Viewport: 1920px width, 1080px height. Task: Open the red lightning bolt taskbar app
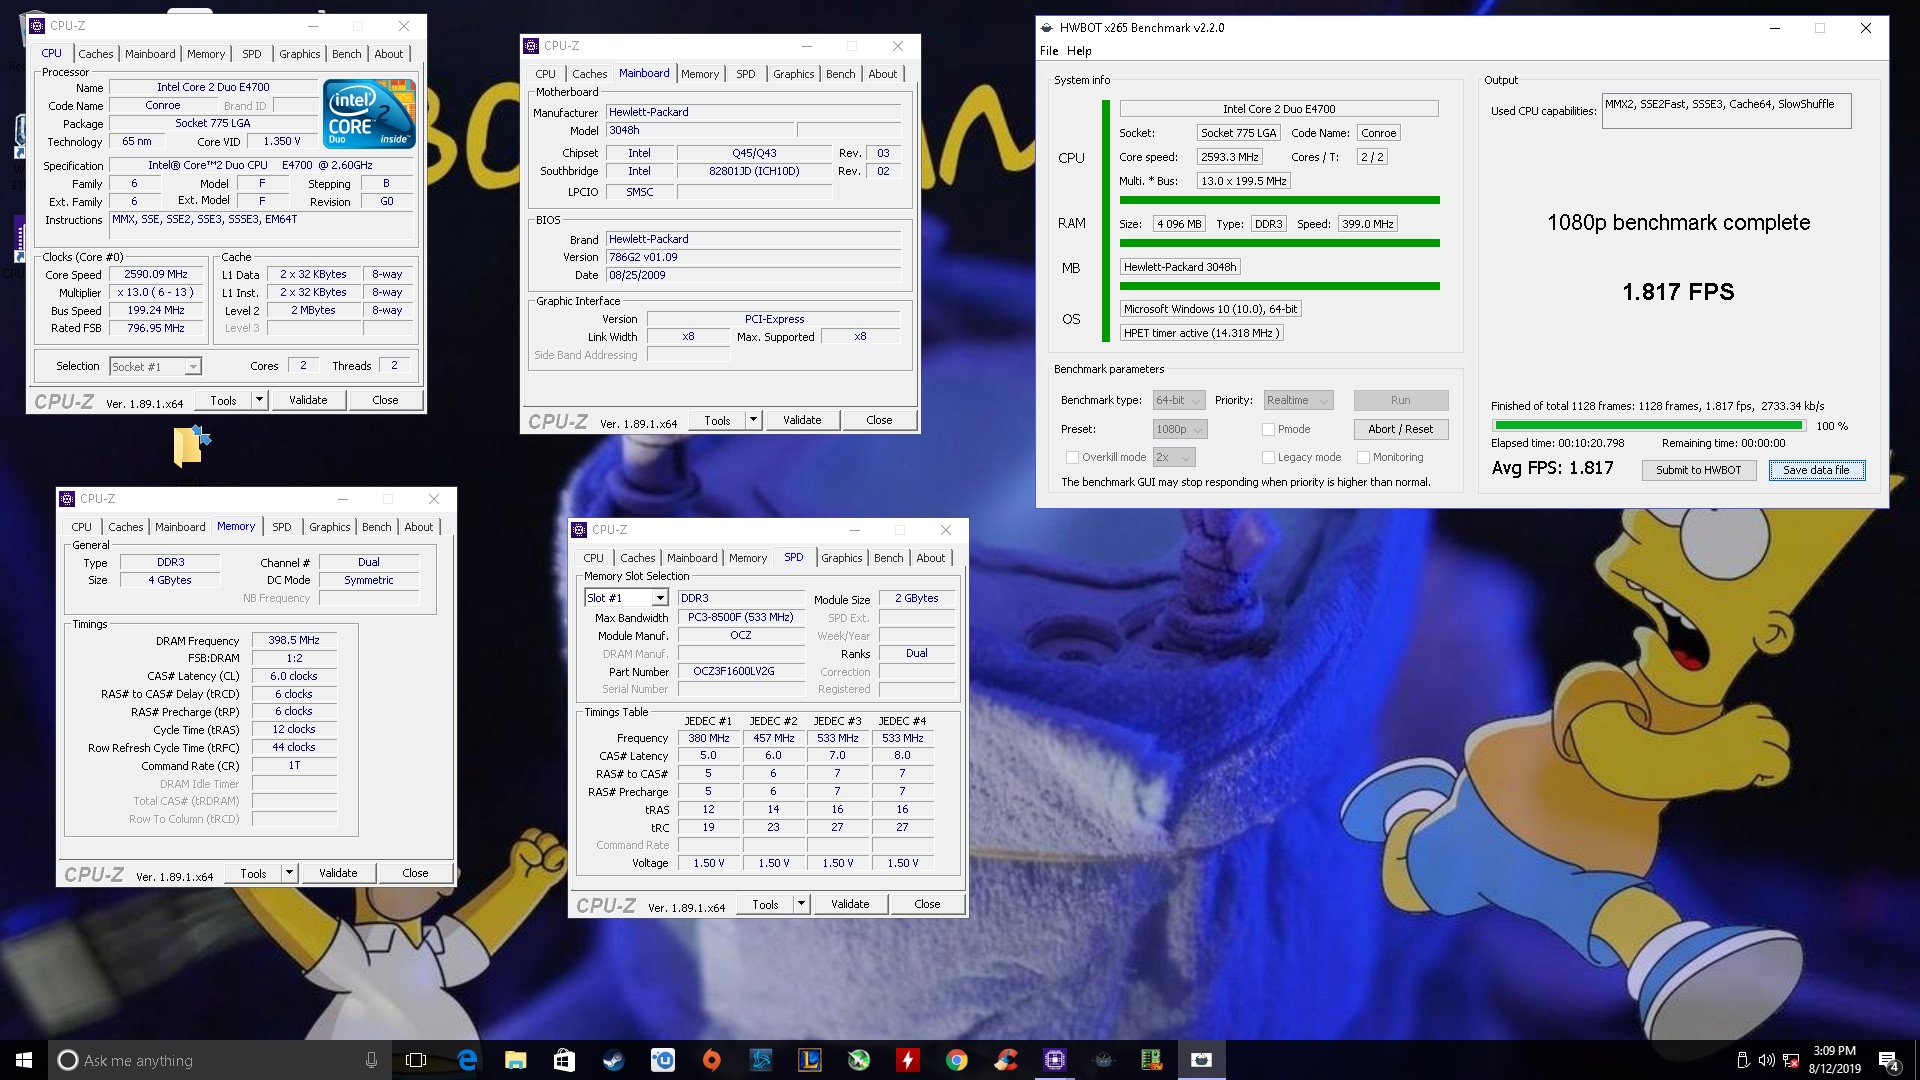(x=907, y=1060)
